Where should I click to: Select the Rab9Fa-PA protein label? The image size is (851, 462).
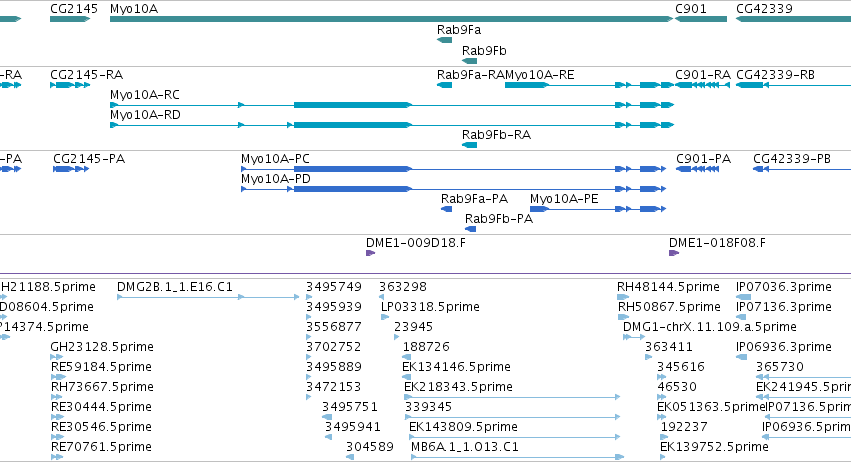(x=474, y=199)
